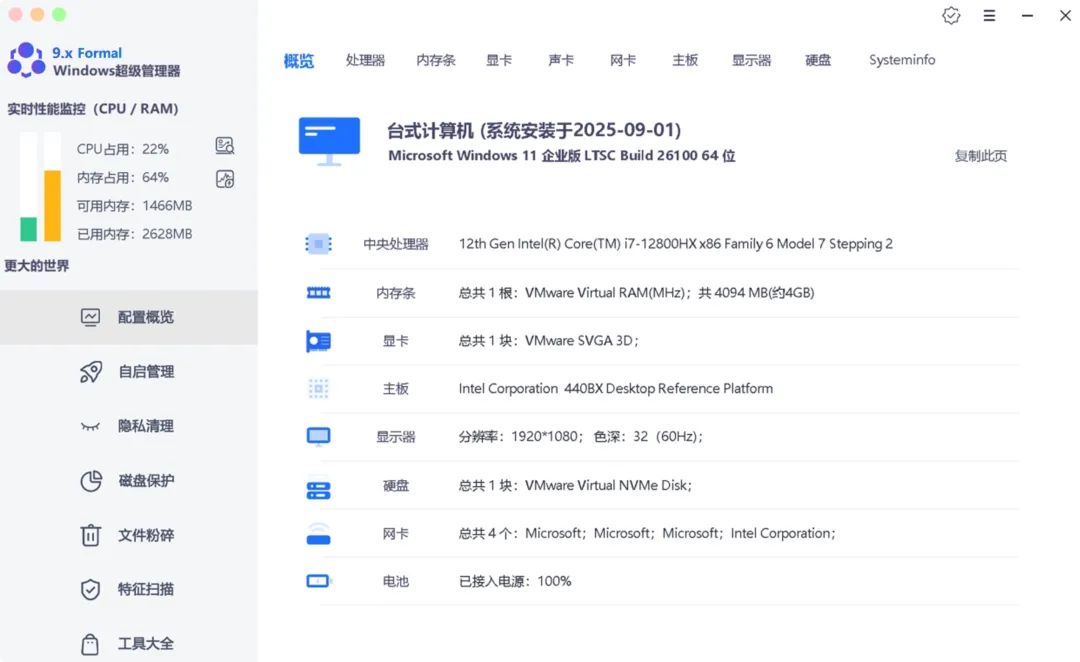
Task: Open 磁盘保护 disk protection
Action: 129,480
